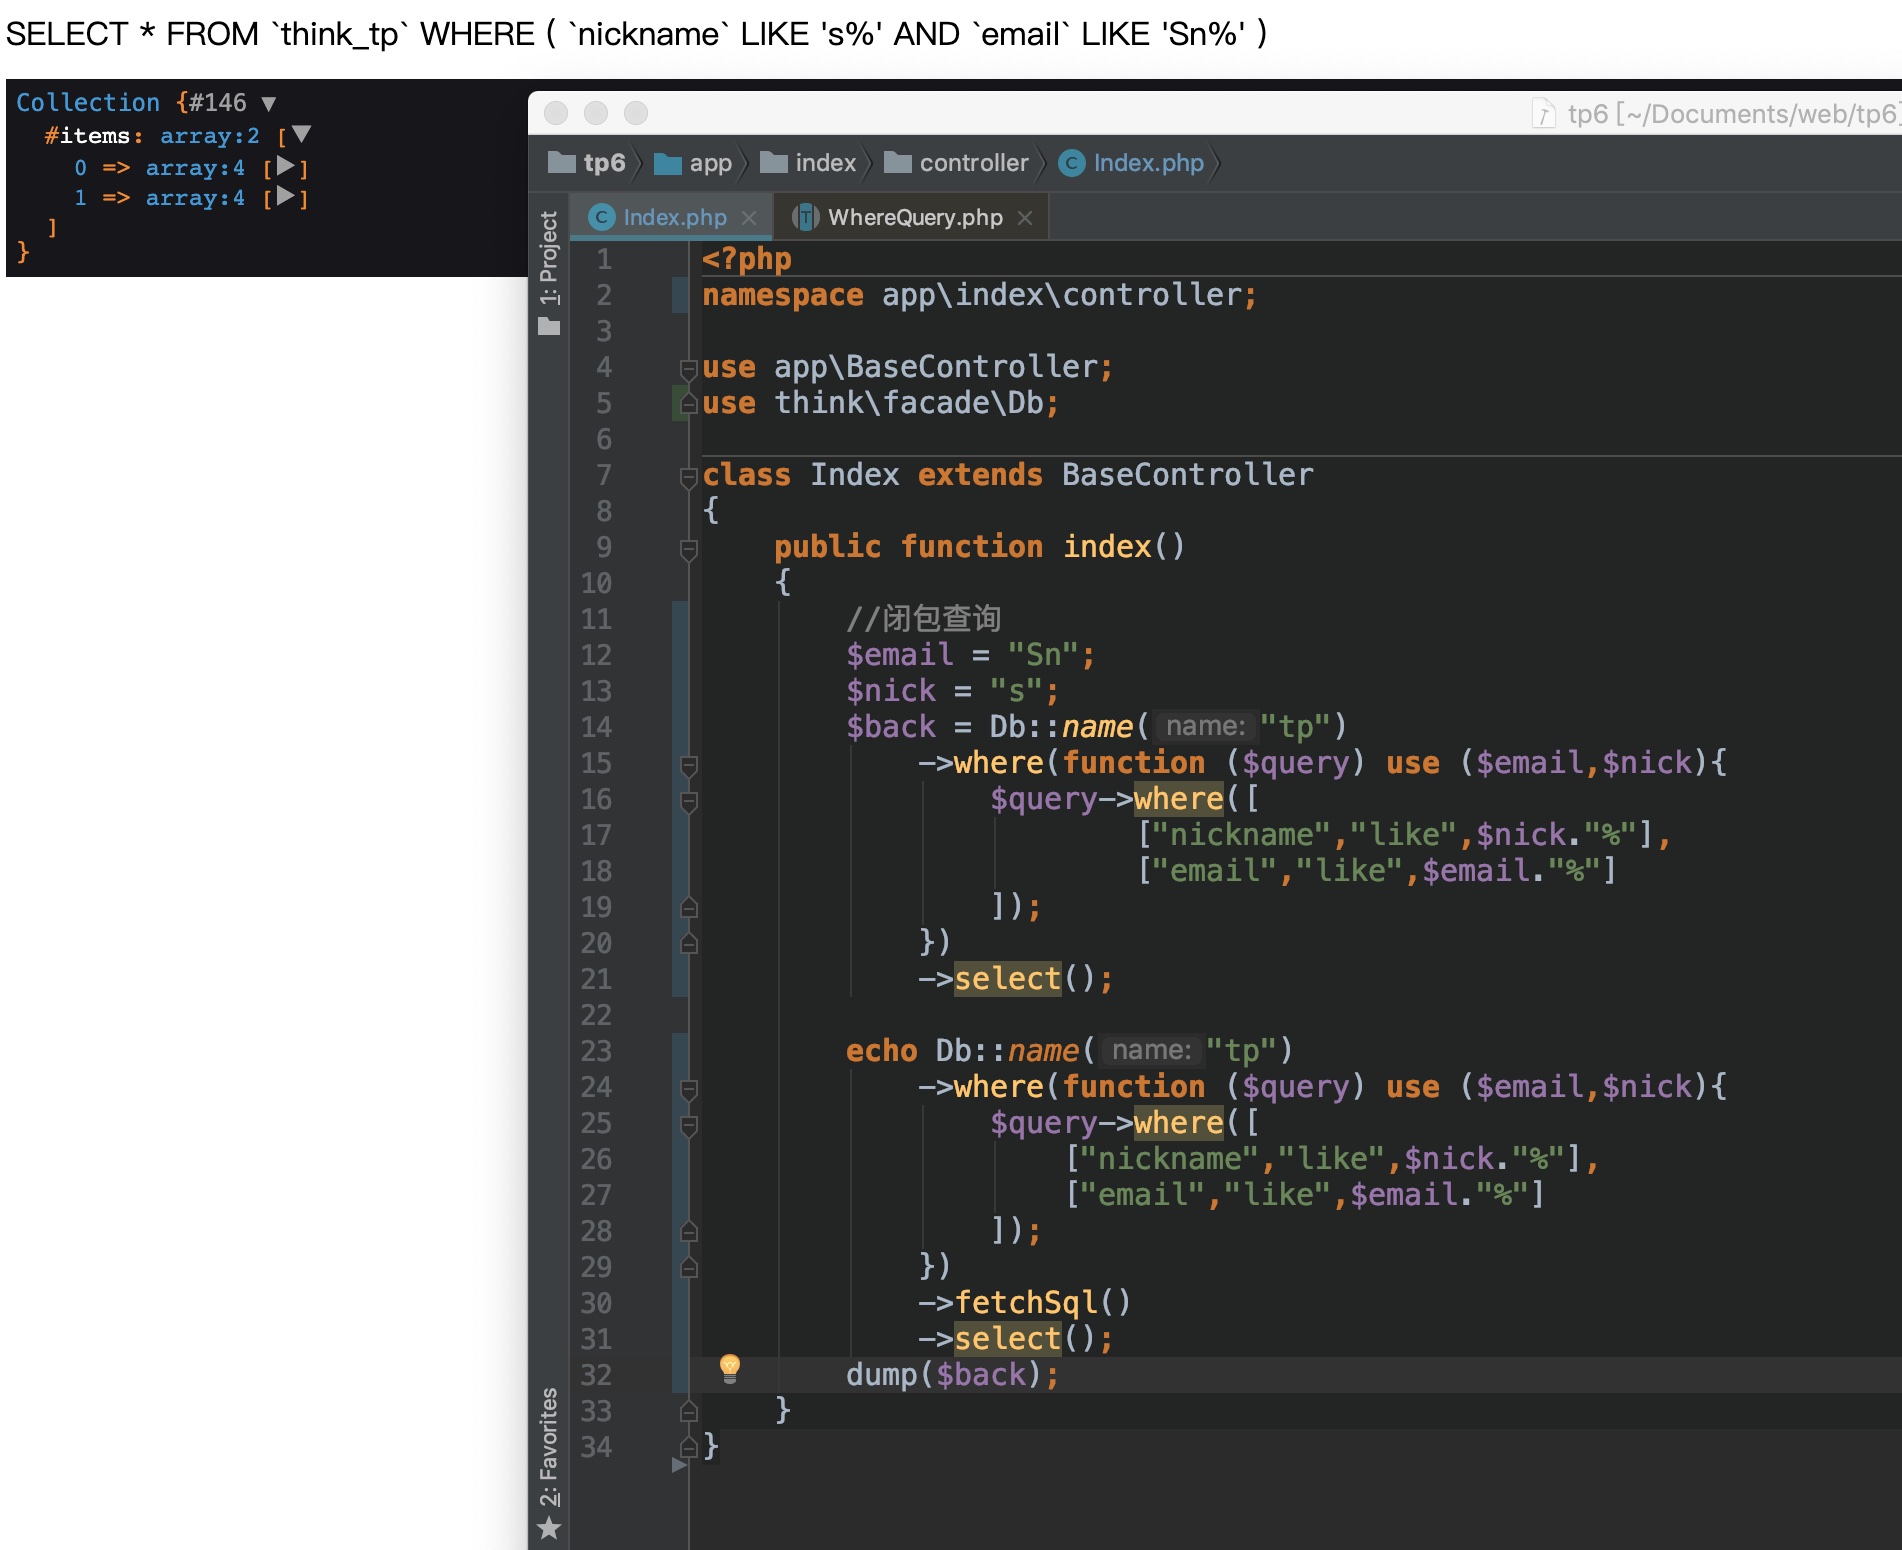Image resolution: width=1902 pixels, height=1550 pixels.
Task: Click namespace app\index\controller line
Action: pos(979,295)
